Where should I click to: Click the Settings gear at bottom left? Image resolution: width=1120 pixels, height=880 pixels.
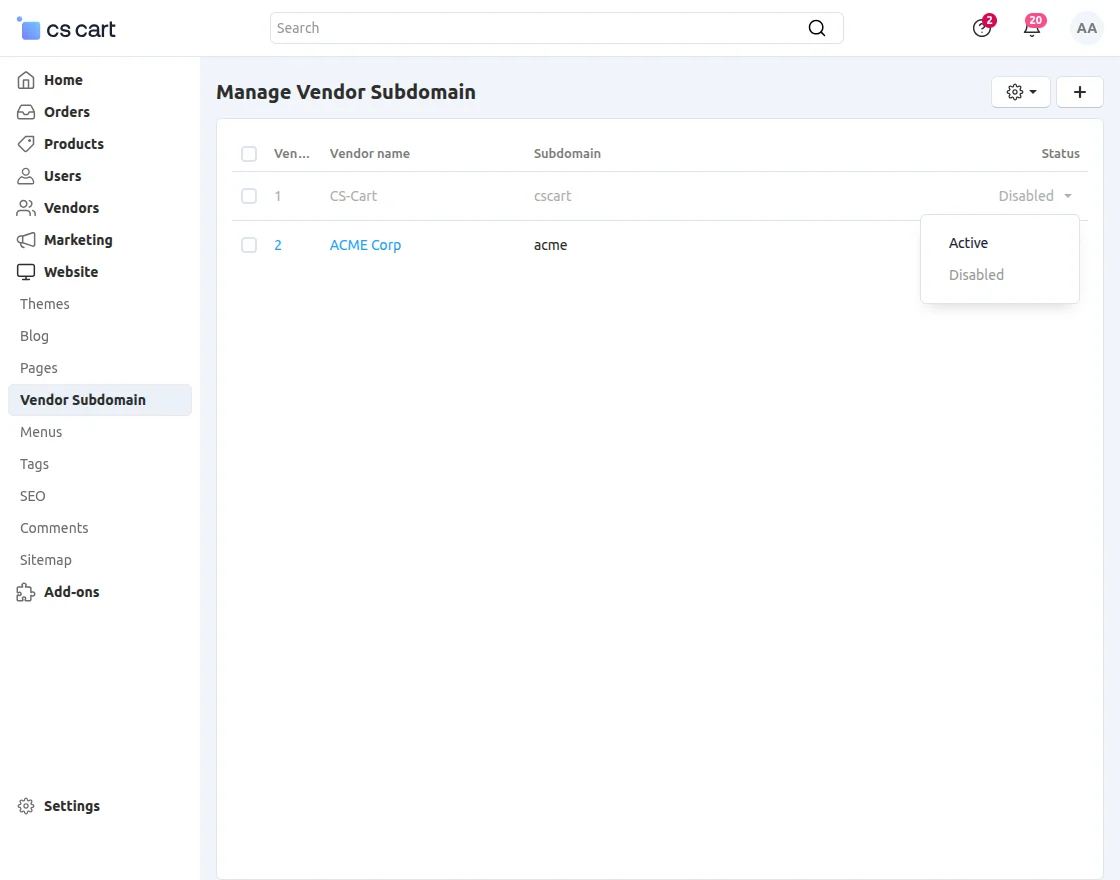tap(23, 806)
